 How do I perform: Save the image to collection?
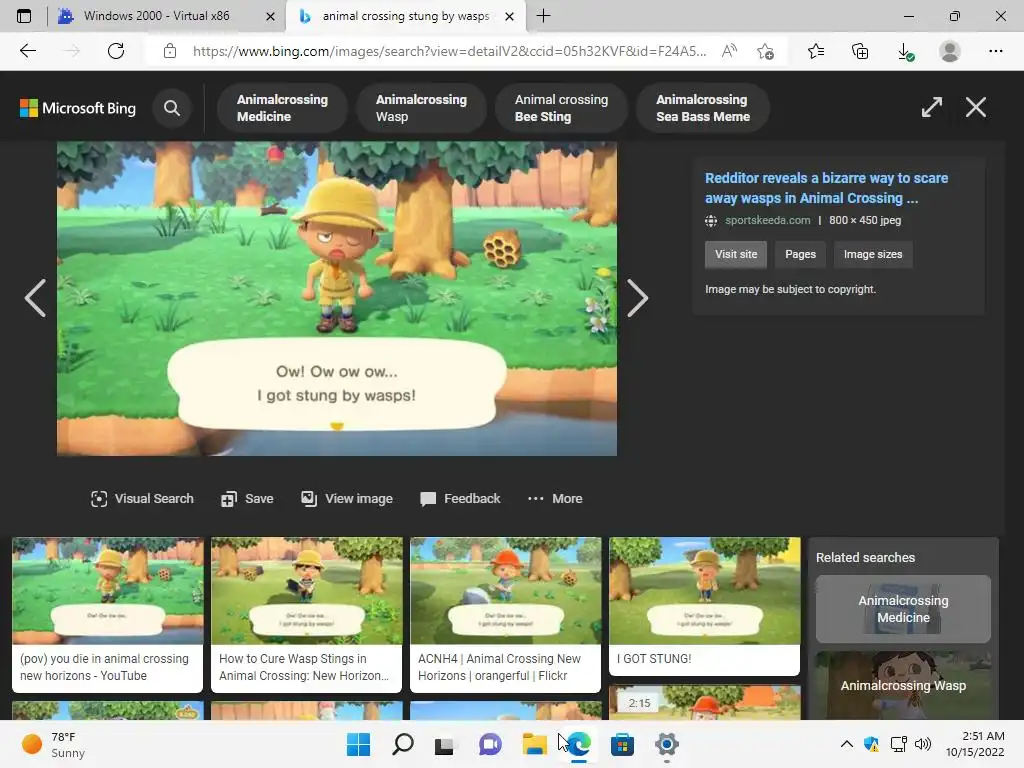click(x=247, y=499)
